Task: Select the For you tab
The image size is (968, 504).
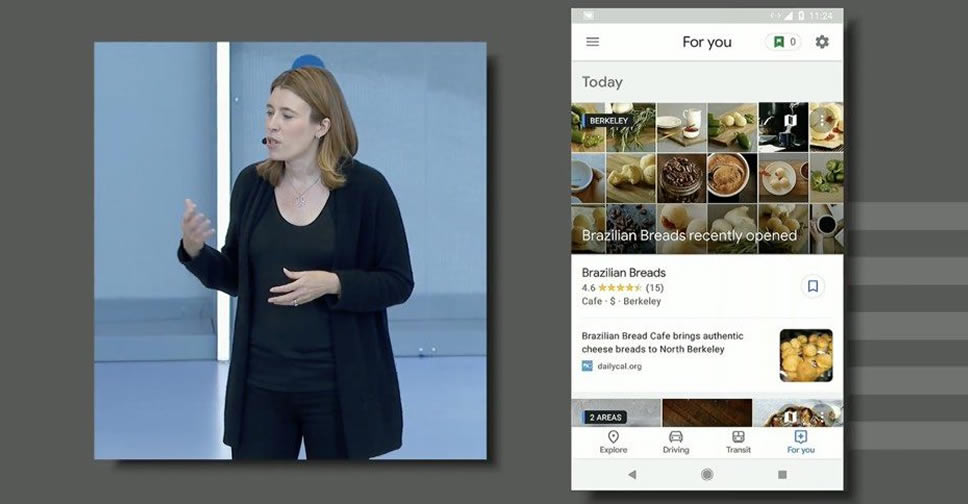Action: (x=800, y=442)
